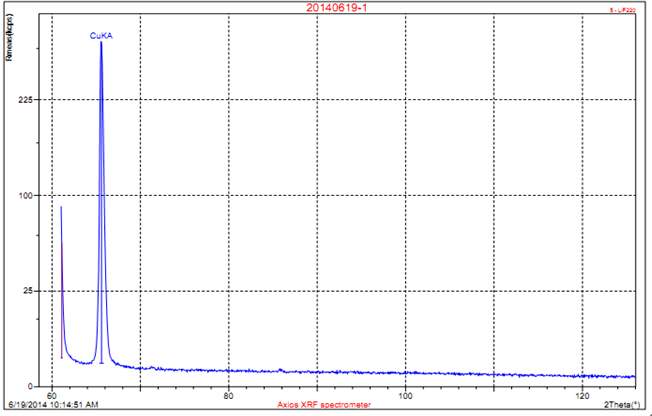Click the y-axis value 225
This screenshot has height=416, width=652.
click(26, 100)
